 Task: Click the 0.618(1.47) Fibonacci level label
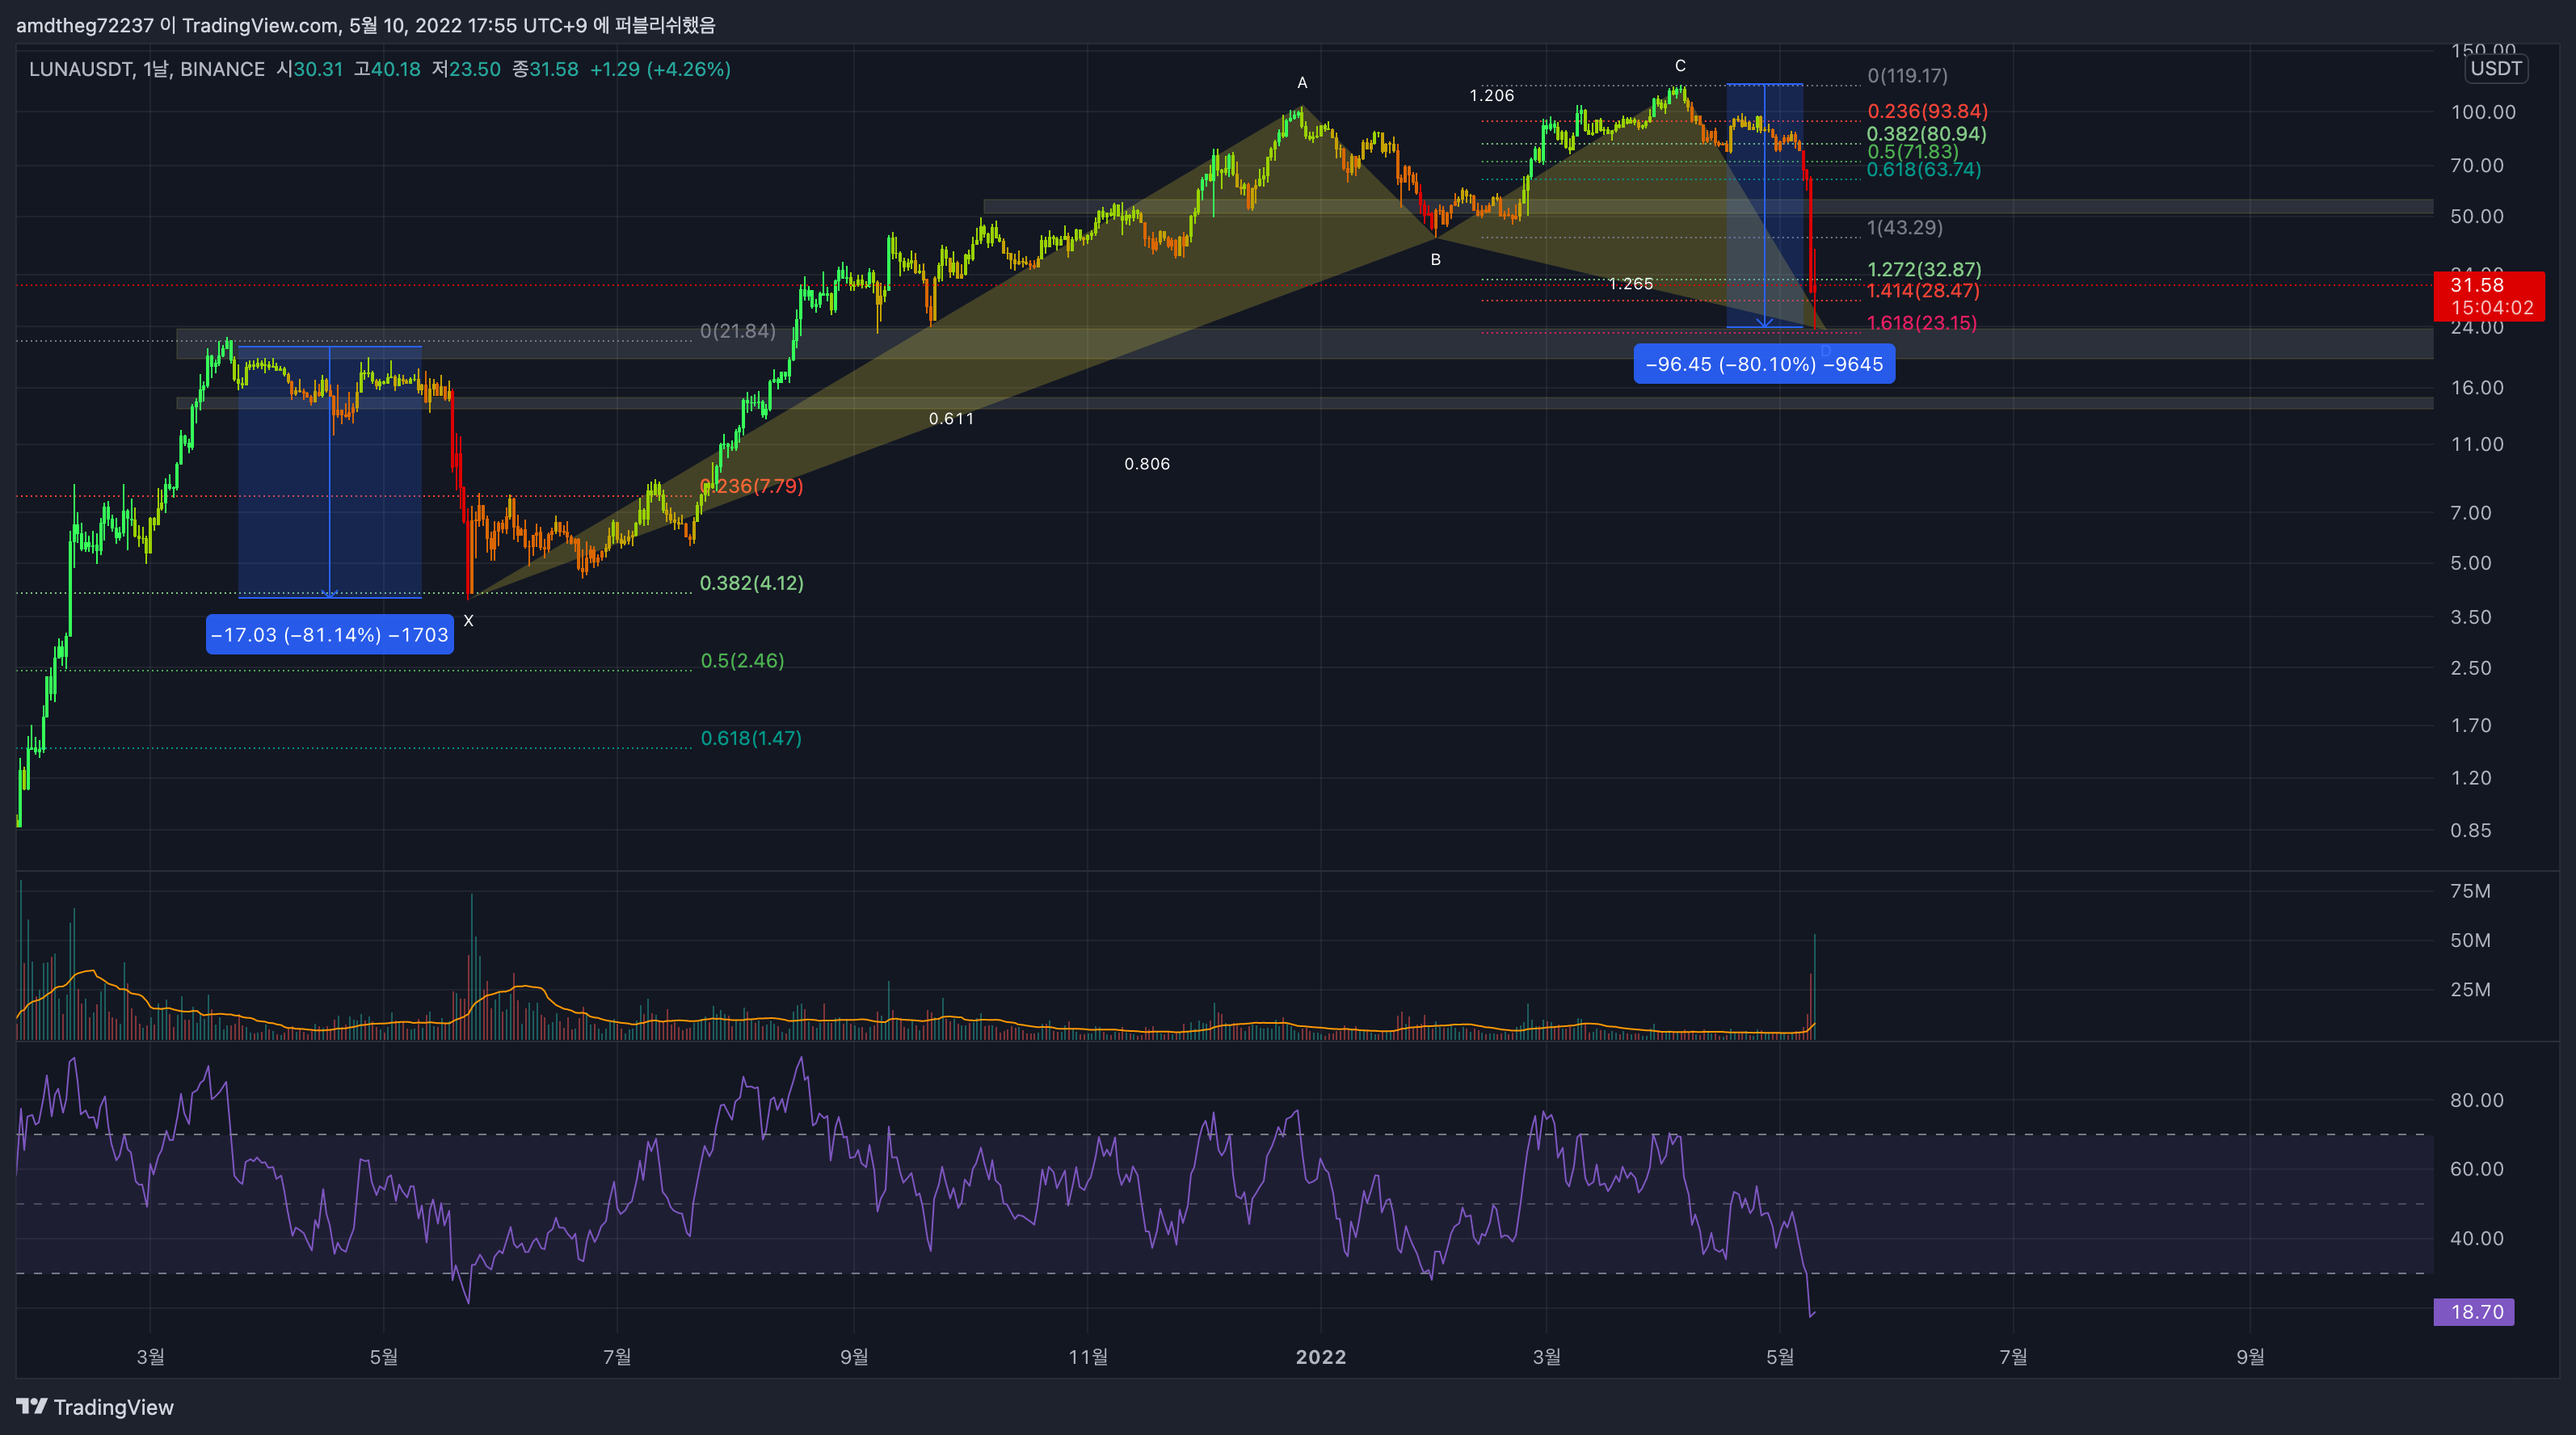(751, 738)
